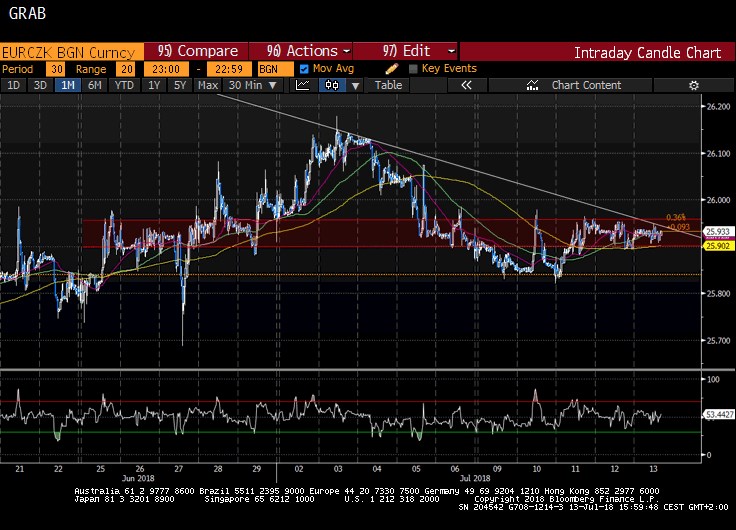Click the double-chevron collapse icon

[x=465, y=85]
